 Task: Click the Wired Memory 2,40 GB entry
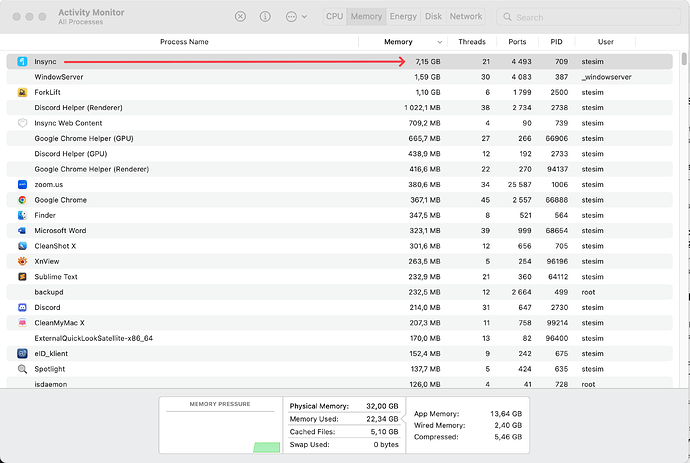coord(468,425)
